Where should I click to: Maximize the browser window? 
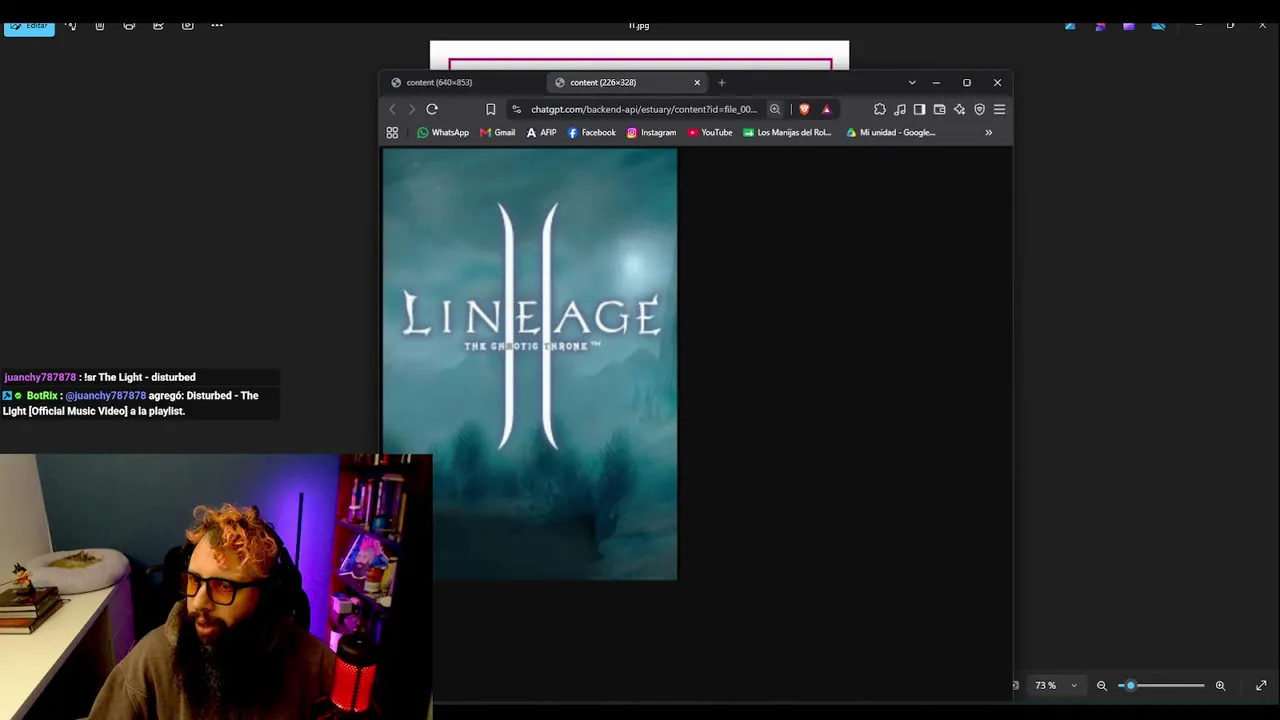click(x=967, y=82)
